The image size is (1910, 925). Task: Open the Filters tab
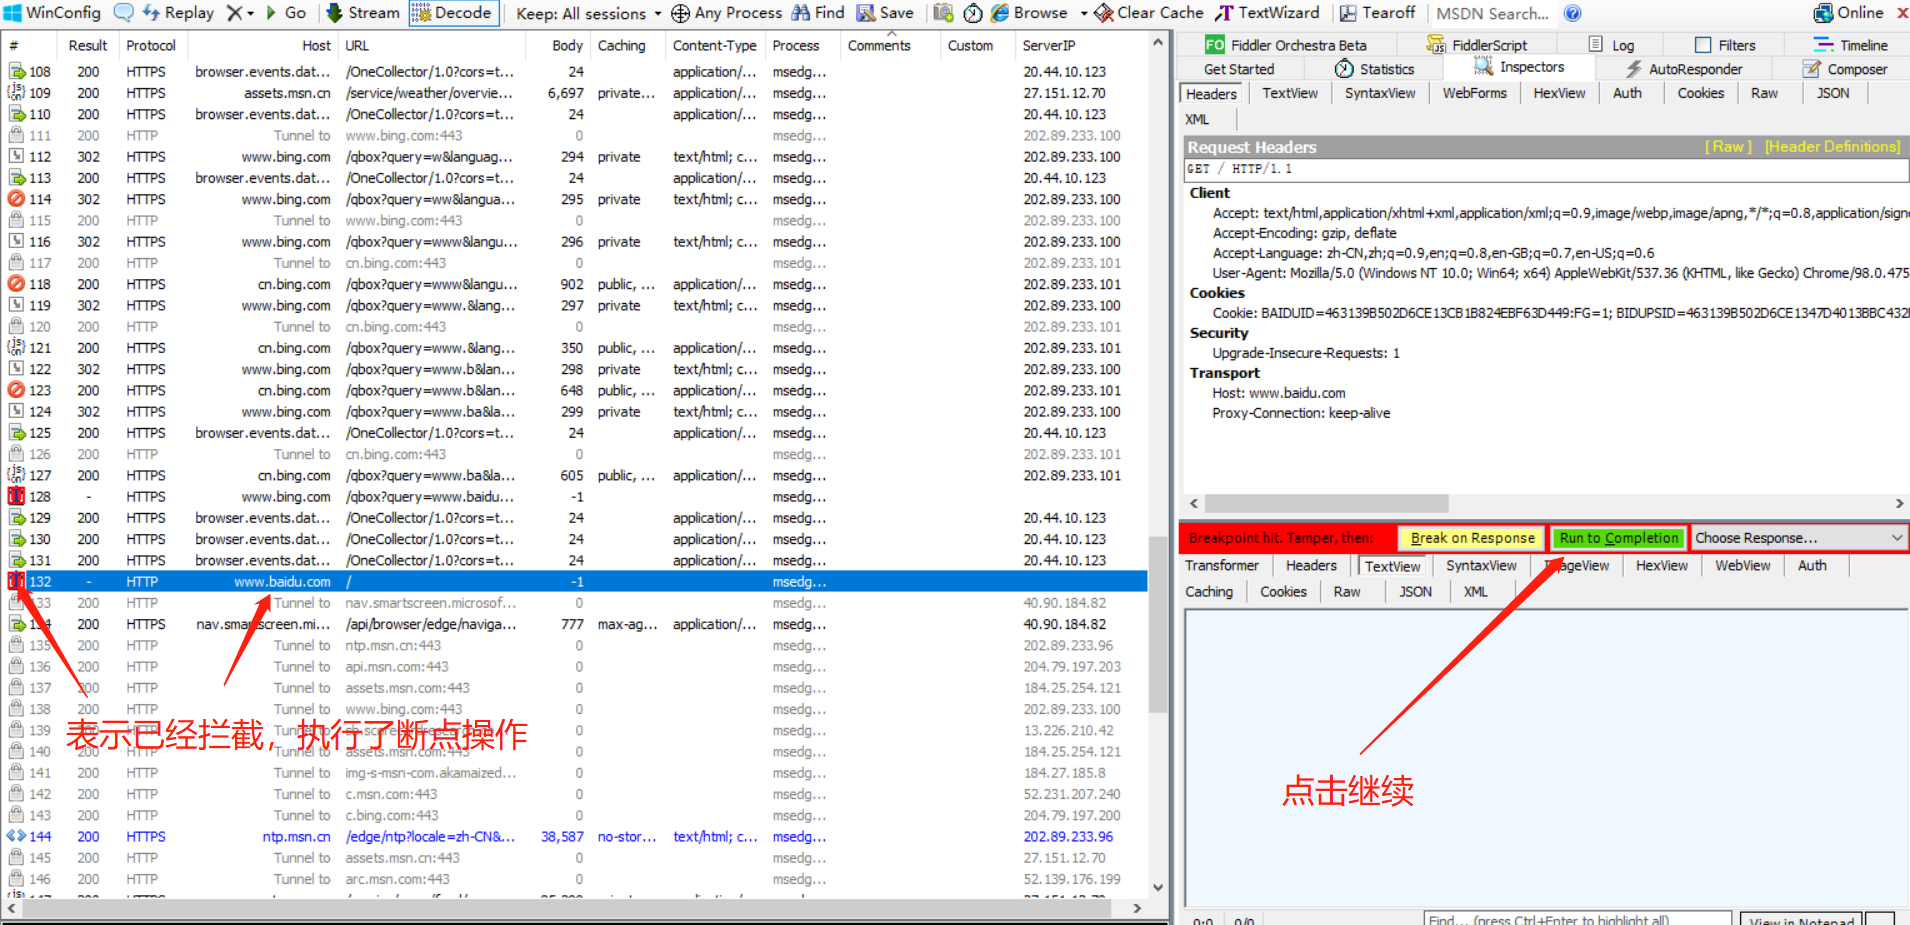tap(1725, 45)
